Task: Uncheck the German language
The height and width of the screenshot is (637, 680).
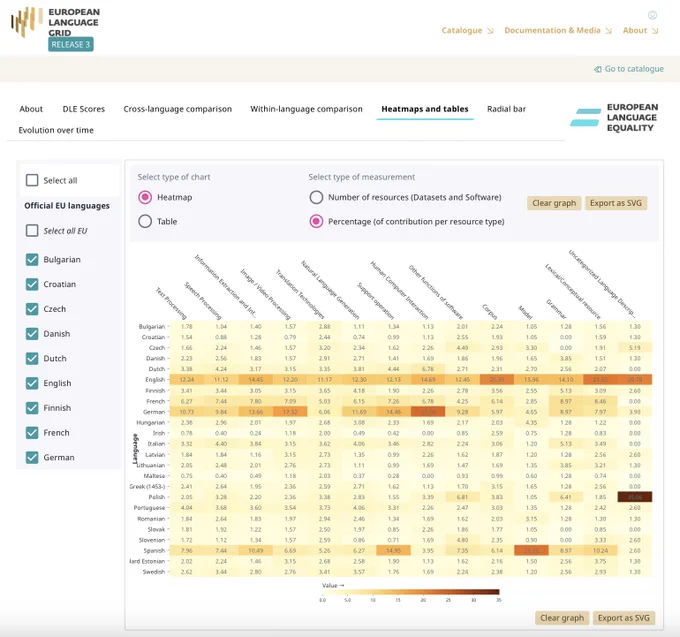Action: coord(32,457)
